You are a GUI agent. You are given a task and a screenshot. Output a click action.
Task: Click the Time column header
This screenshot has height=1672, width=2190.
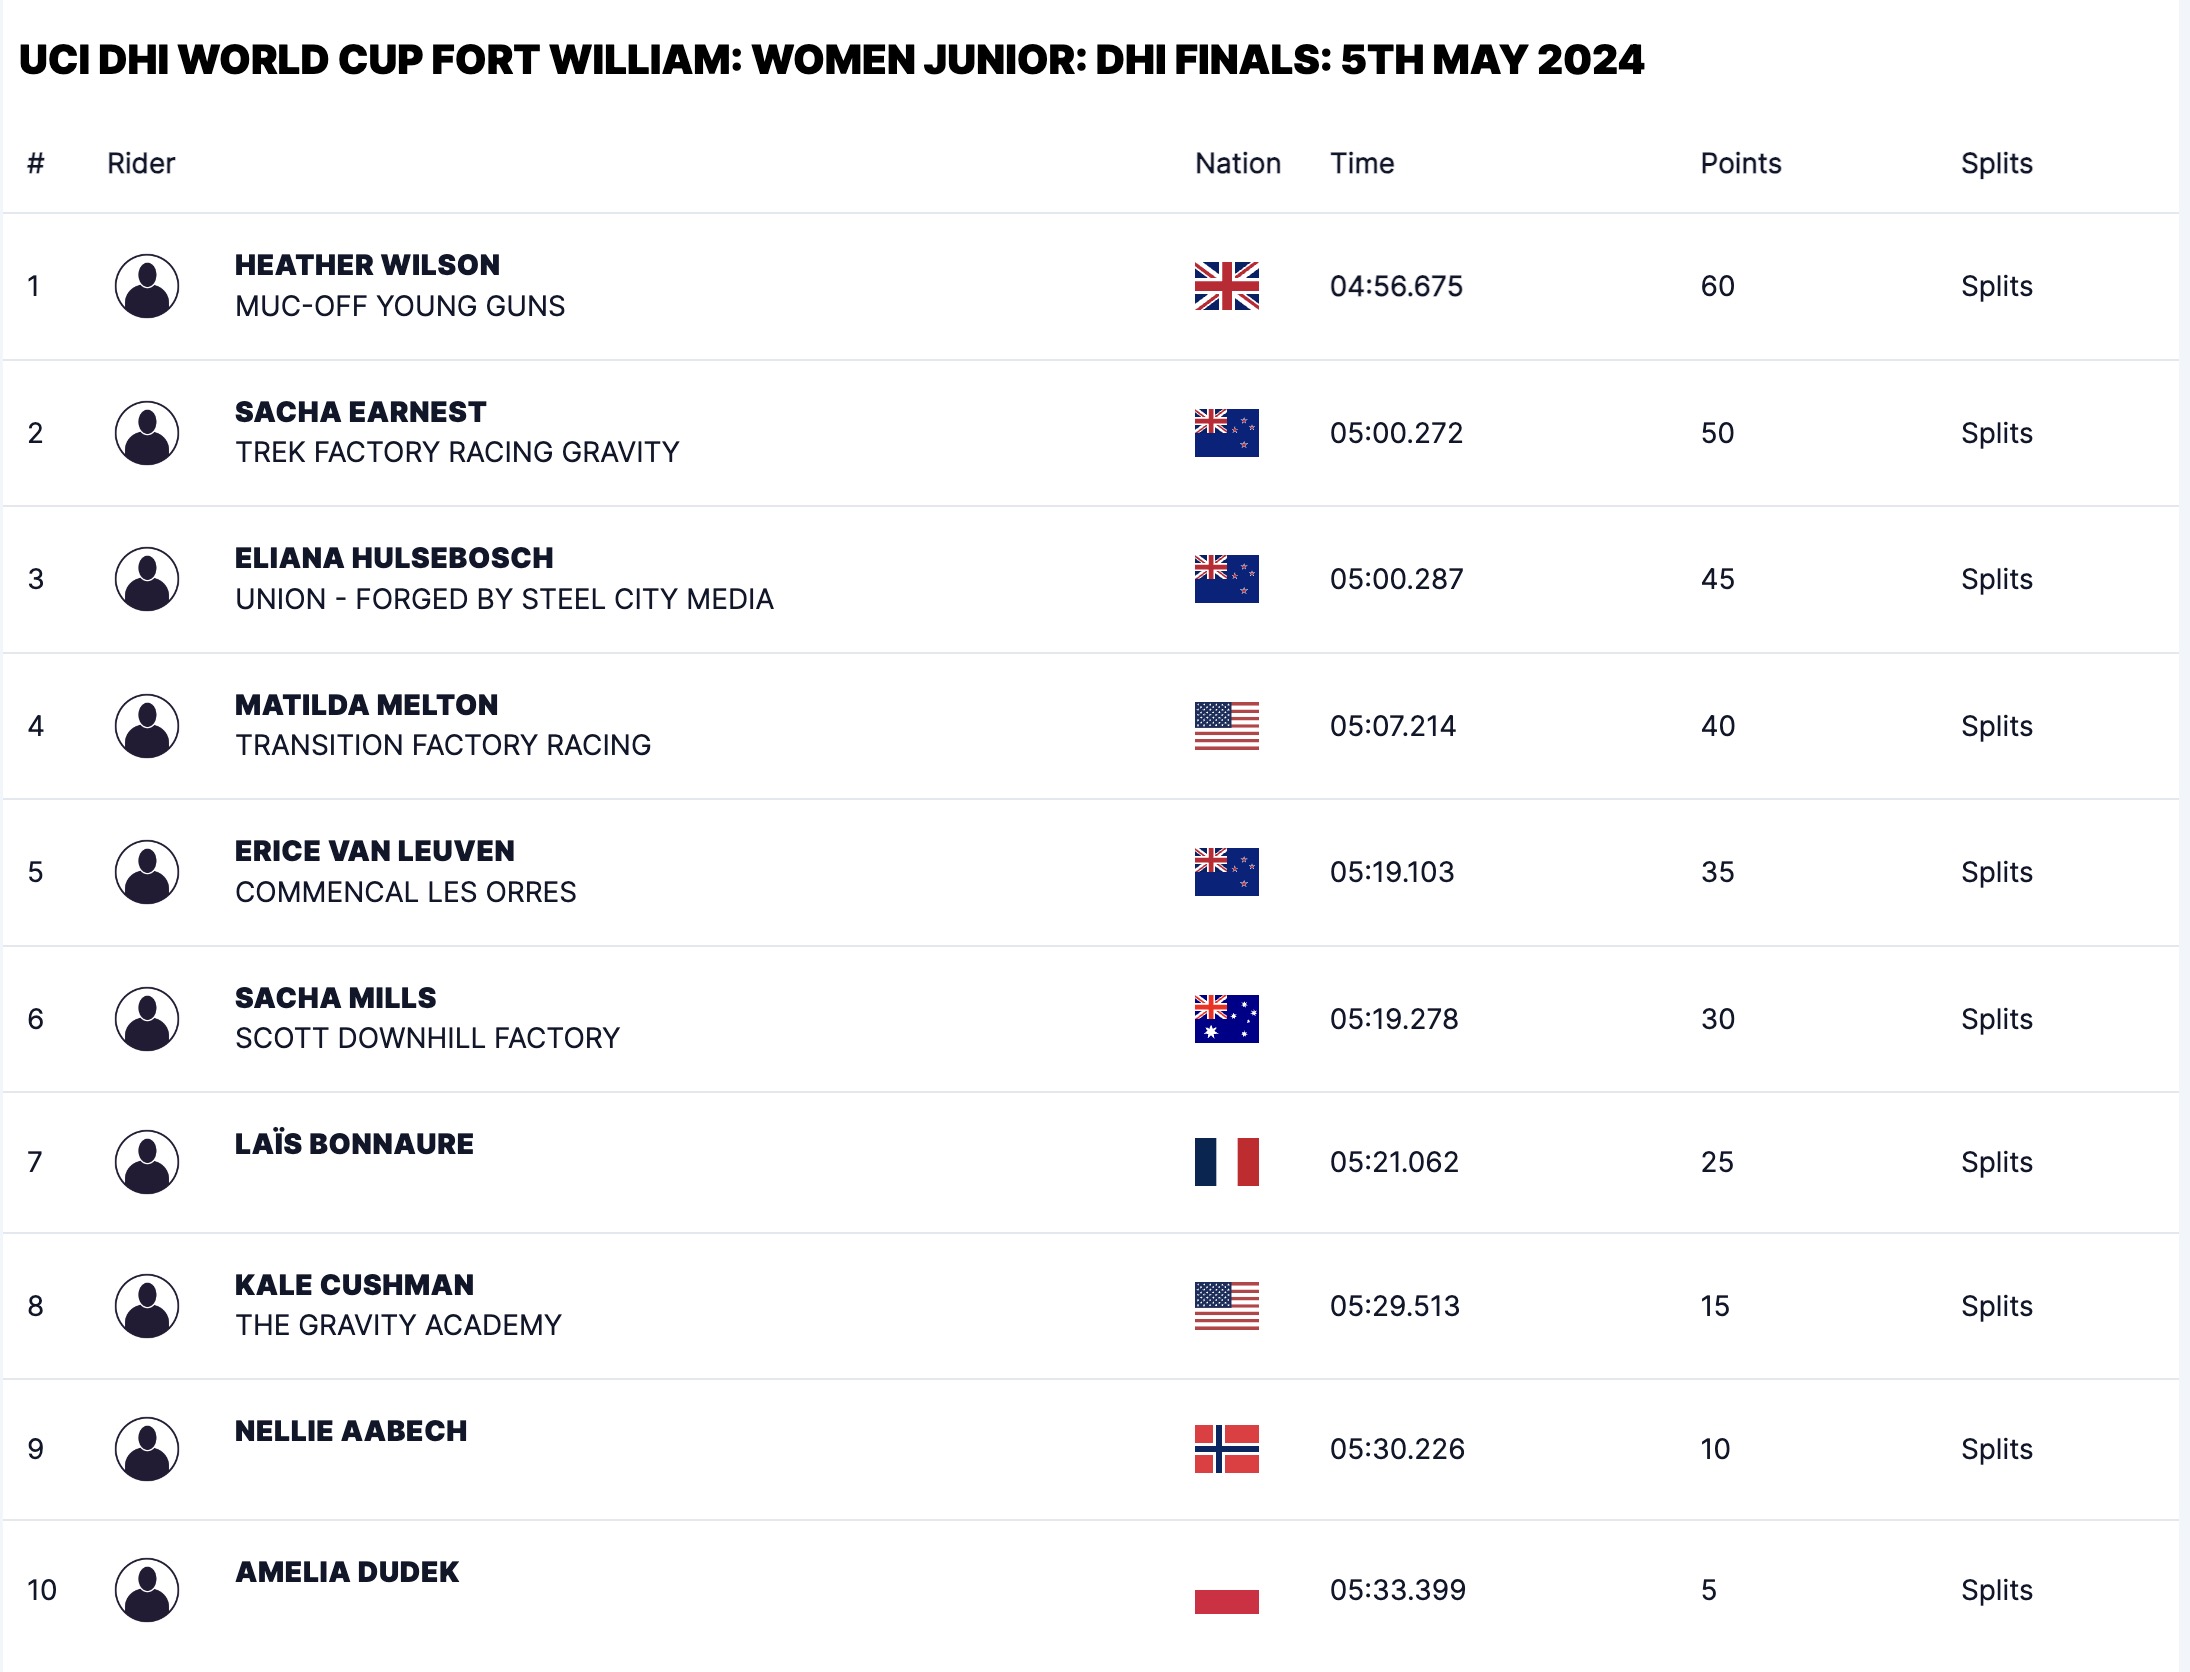(1362, 163)
